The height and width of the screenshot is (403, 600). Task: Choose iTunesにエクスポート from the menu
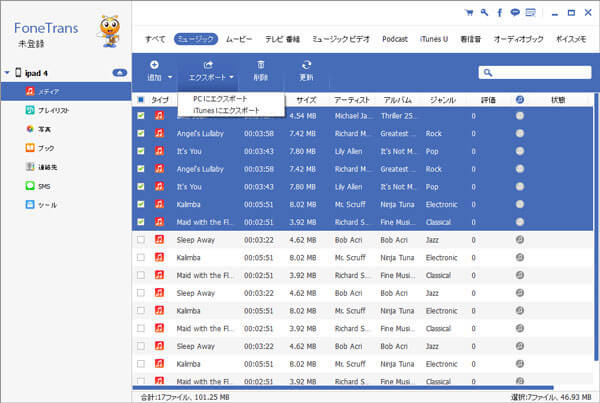pos(226,110)
